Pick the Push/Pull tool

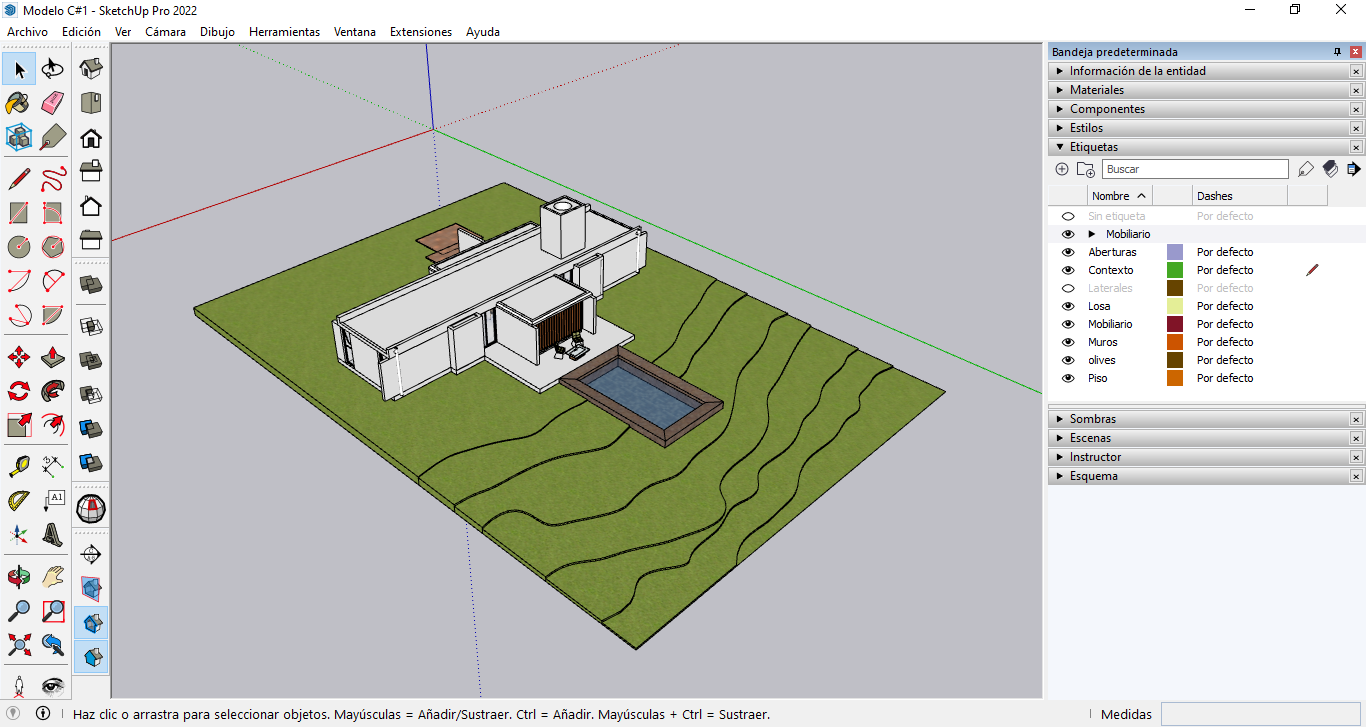click(x=53, y=357)
